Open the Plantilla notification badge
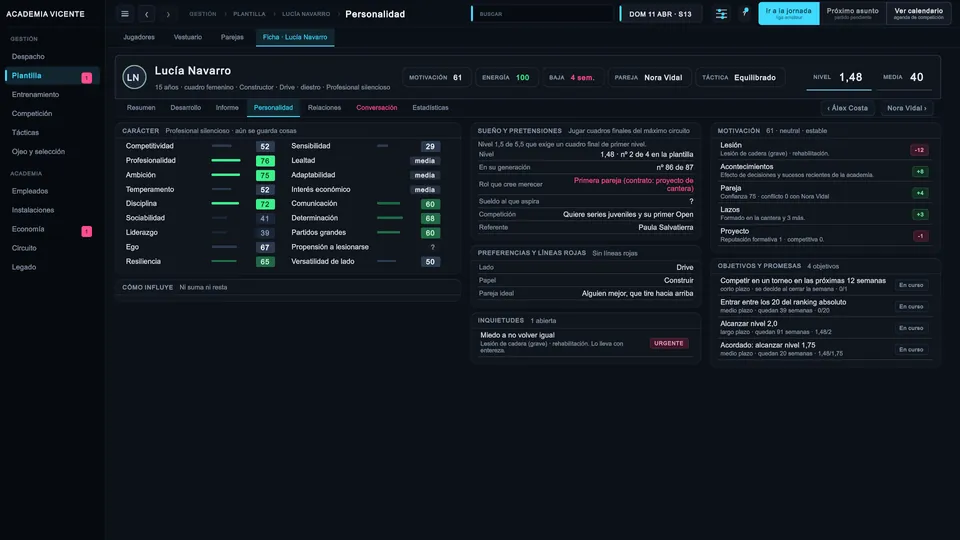 click(x=86, y=77)
